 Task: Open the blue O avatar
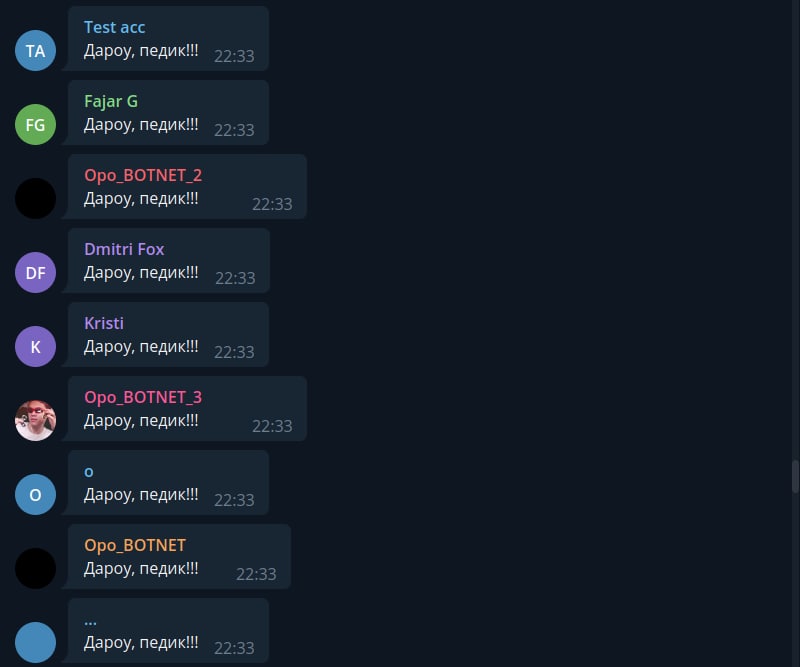[35, 495]
